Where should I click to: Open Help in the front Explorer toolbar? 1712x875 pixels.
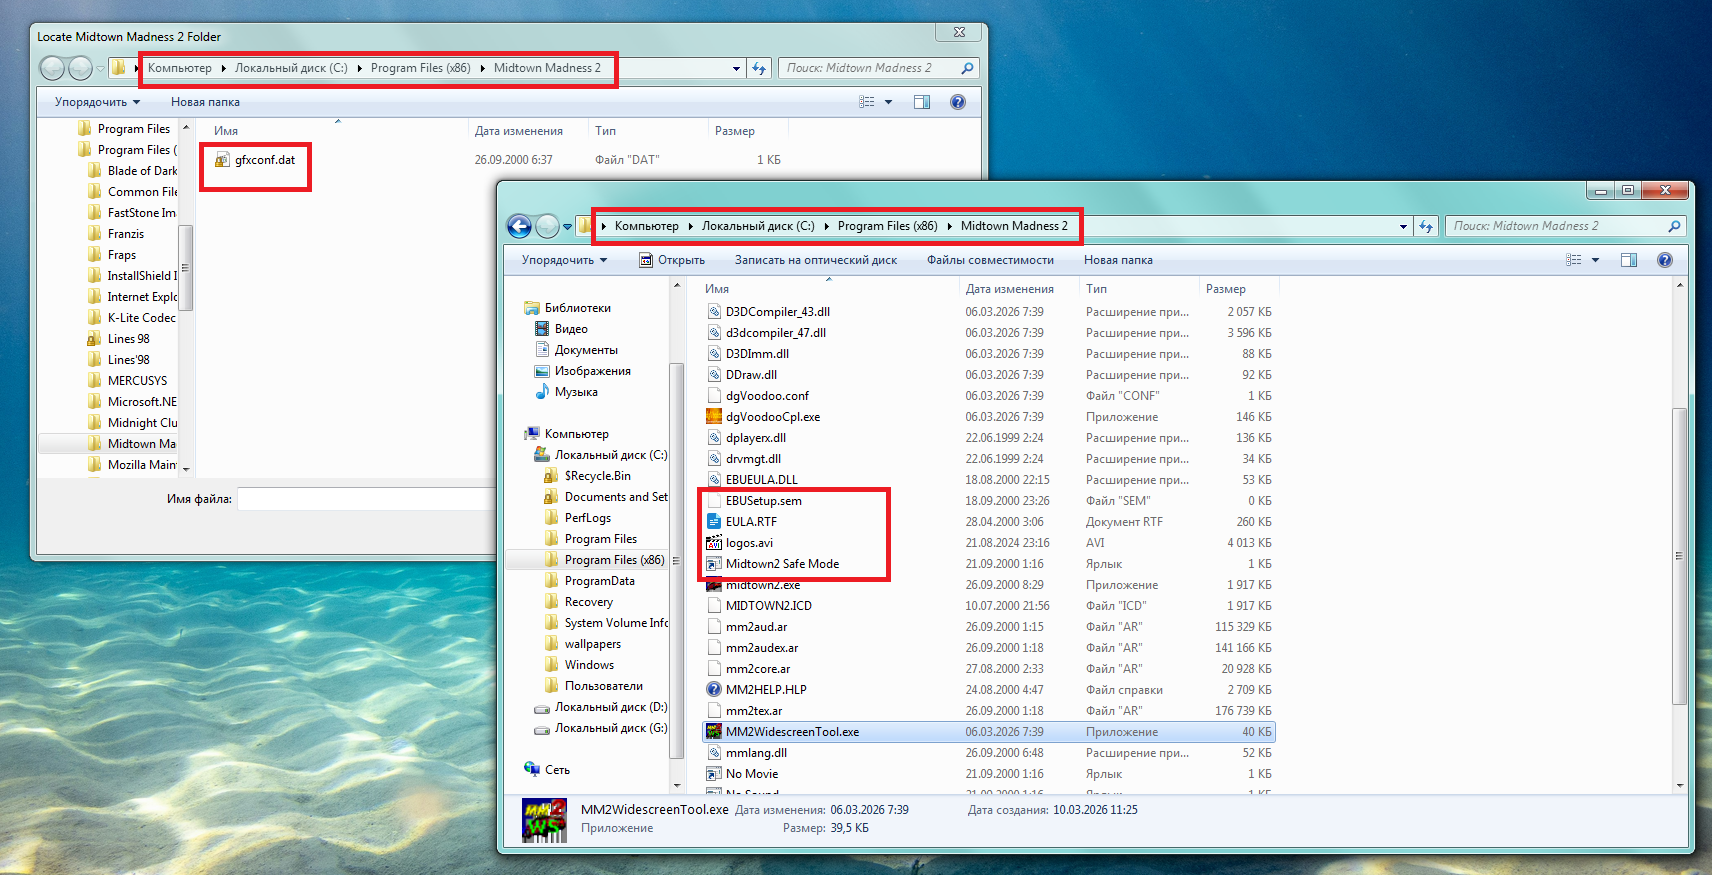[1665, 260]
